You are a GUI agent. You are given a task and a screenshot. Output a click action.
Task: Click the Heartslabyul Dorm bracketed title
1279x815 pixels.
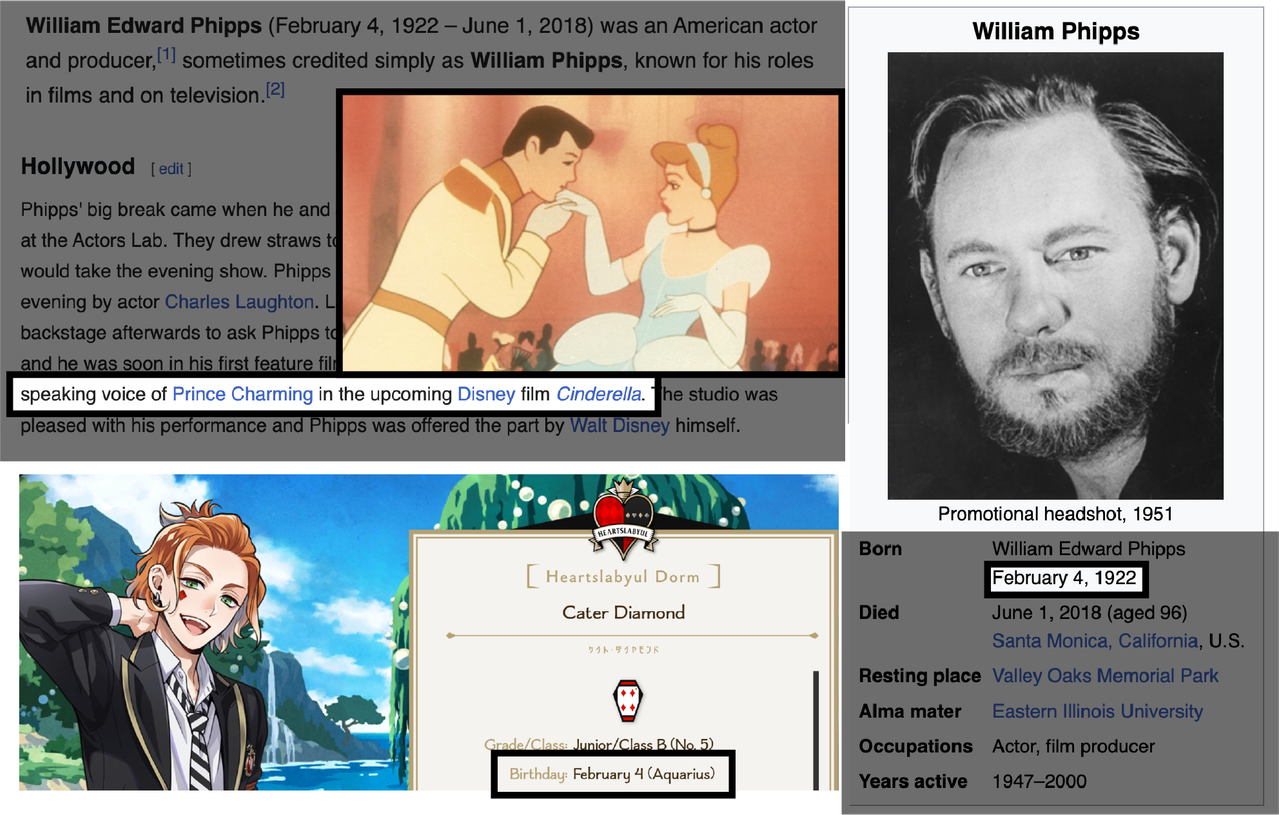click(x=622, y=577)
